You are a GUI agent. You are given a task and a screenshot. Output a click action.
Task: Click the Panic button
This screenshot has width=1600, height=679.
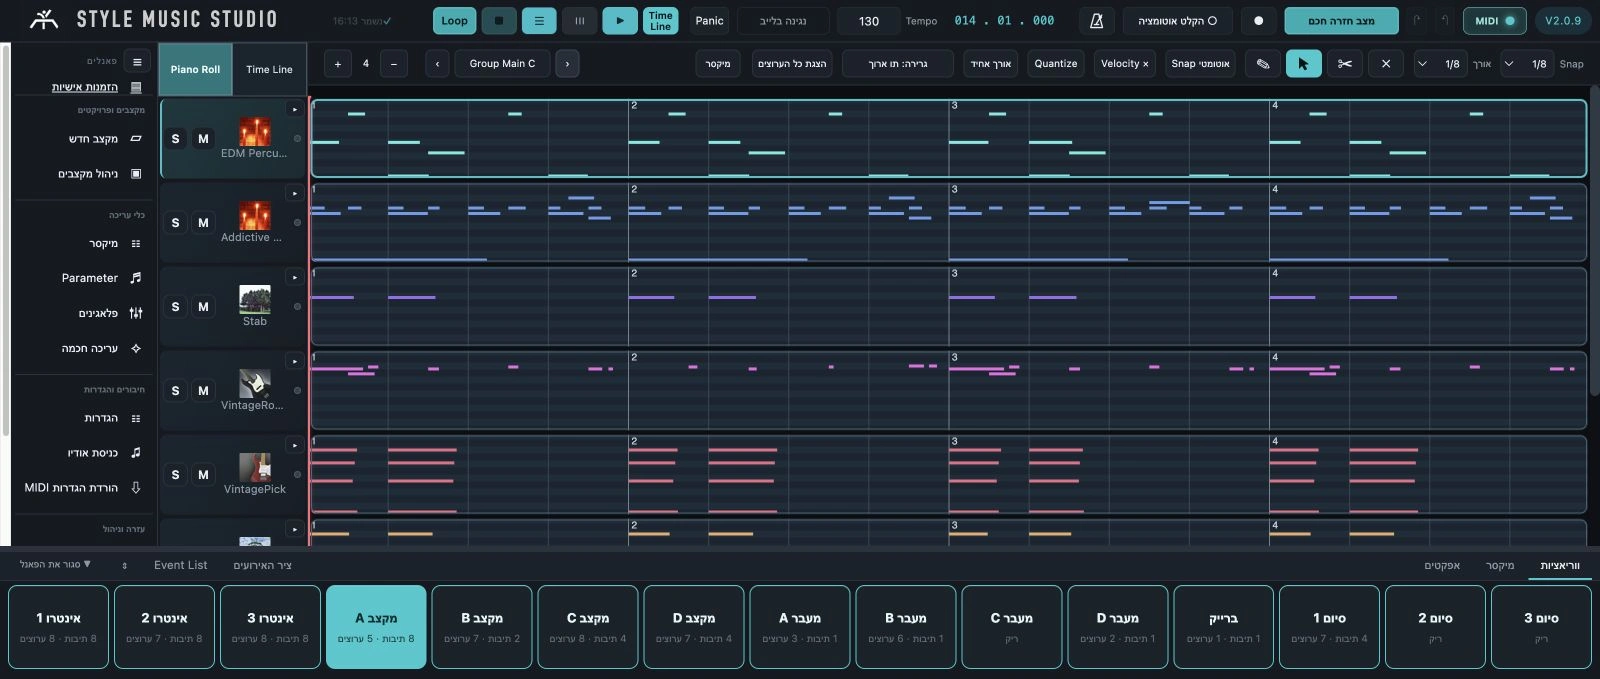pos(709,21)
